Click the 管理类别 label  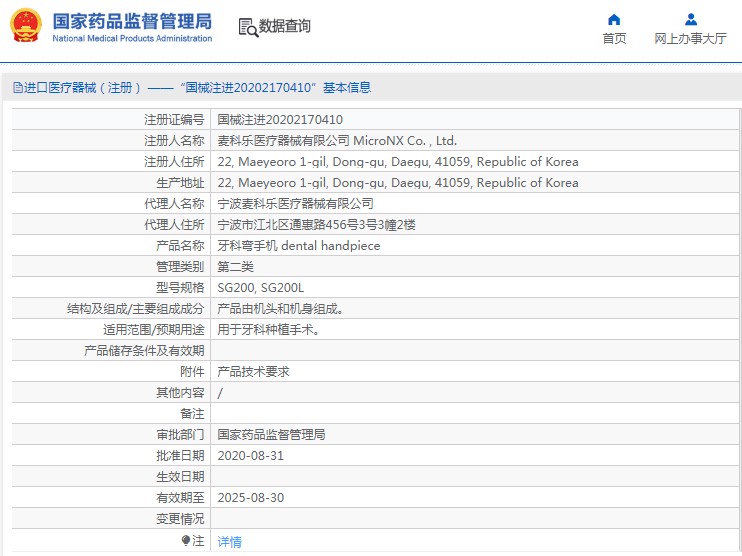180,266
